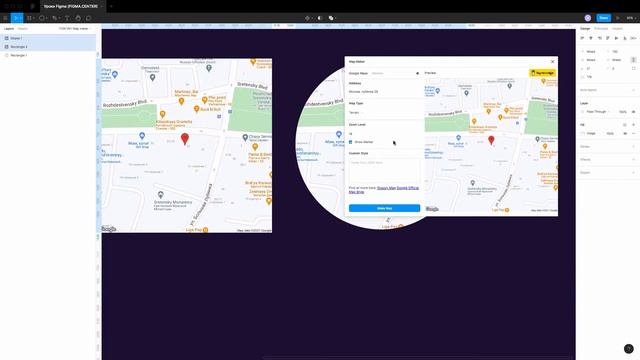The height and width of the screenshot is (360, 640).
Task: Switch to the Inspect tab
Action: pos(618,29)
